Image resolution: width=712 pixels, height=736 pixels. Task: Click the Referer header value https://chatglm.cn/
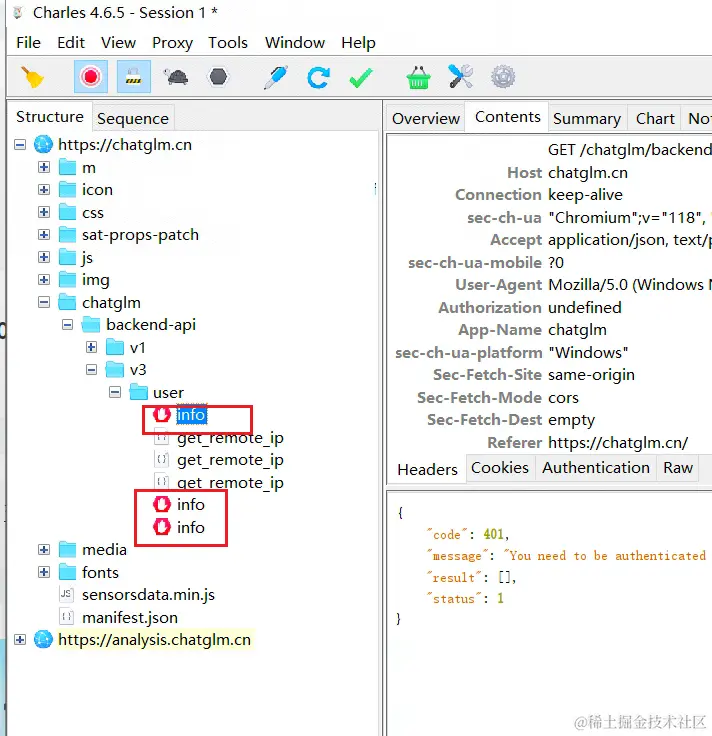tap(618, 443)
